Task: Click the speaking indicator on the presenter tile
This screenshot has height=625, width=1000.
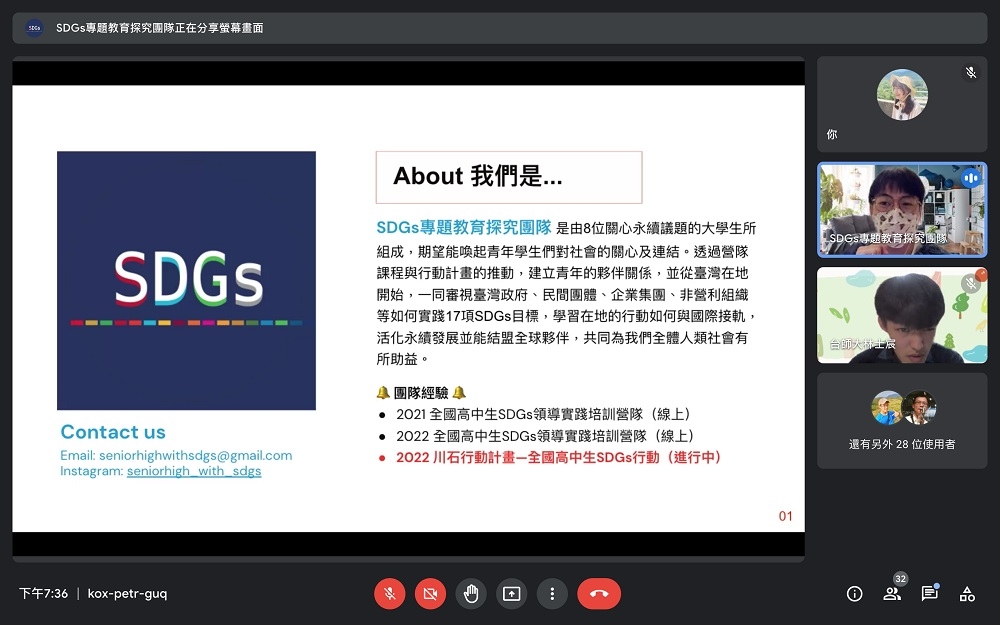Action: [971, 178]
